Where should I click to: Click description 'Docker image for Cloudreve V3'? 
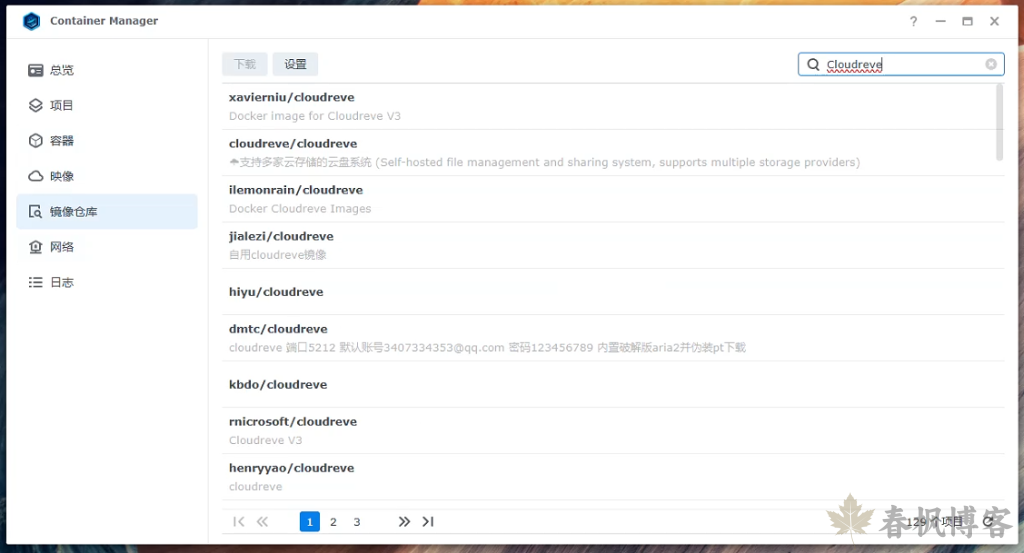click(x=315, y=116)
